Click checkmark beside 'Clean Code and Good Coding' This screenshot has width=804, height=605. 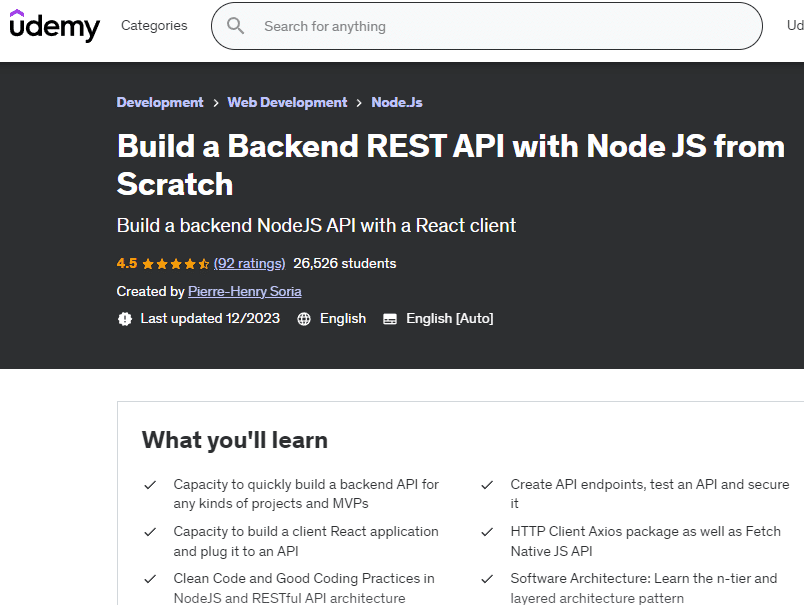[x=150, y=579]
